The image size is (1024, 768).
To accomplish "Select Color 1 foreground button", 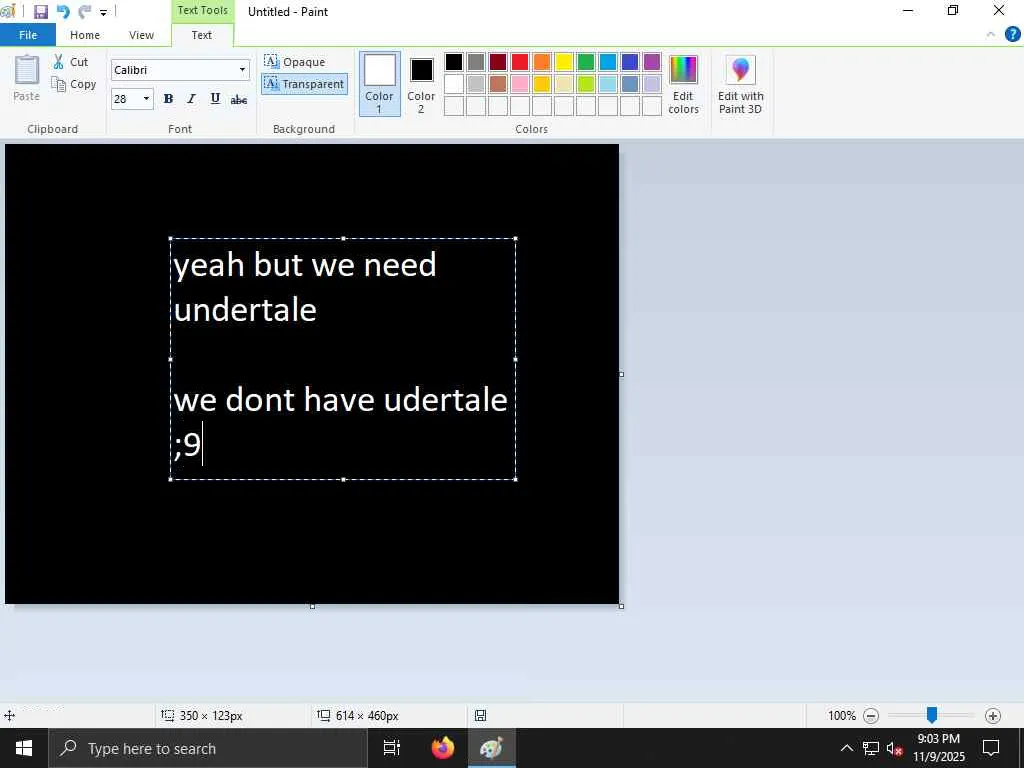I will [379, 84].
